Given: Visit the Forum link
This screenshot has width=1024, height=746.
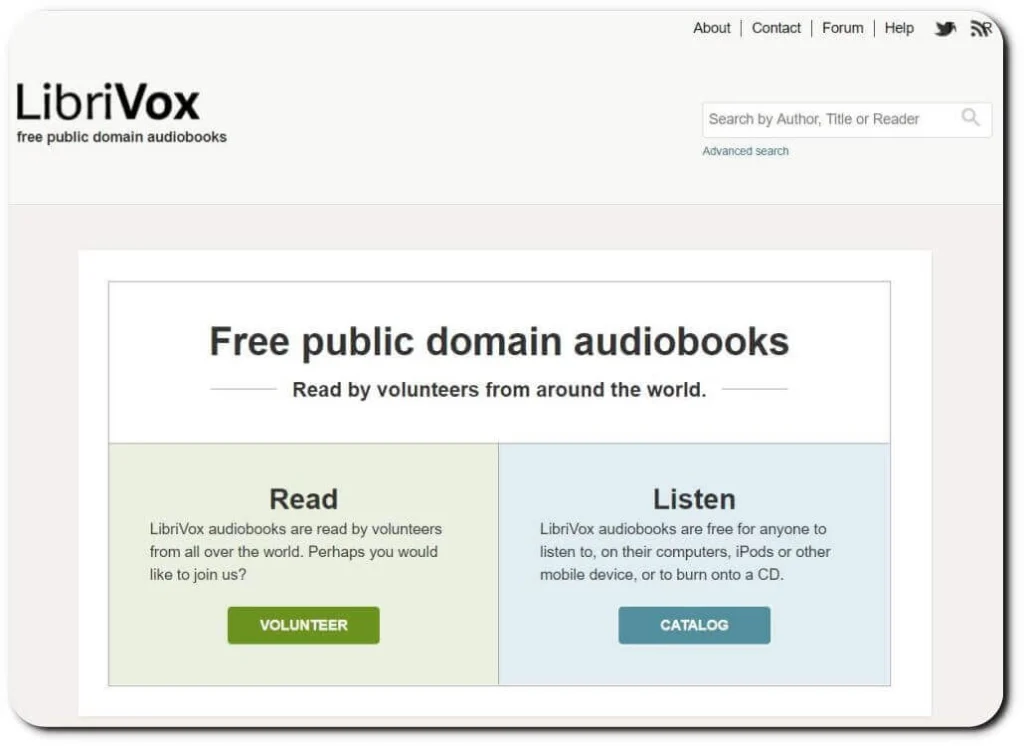Looking at the screenshot, I should click(x=842, y=28).
